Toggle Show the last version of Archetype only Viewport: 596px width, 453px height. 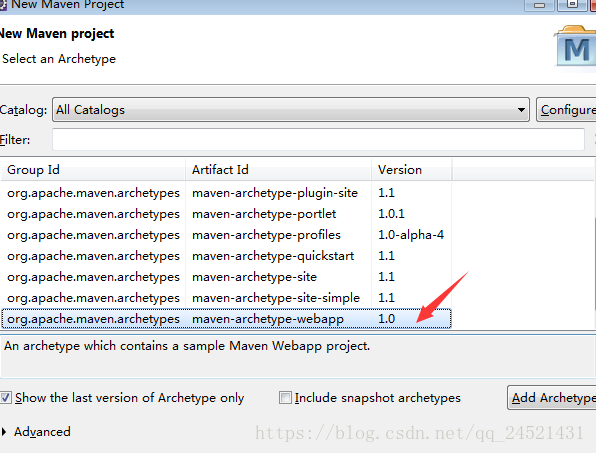pyautogui.click(x=6, y=398)
